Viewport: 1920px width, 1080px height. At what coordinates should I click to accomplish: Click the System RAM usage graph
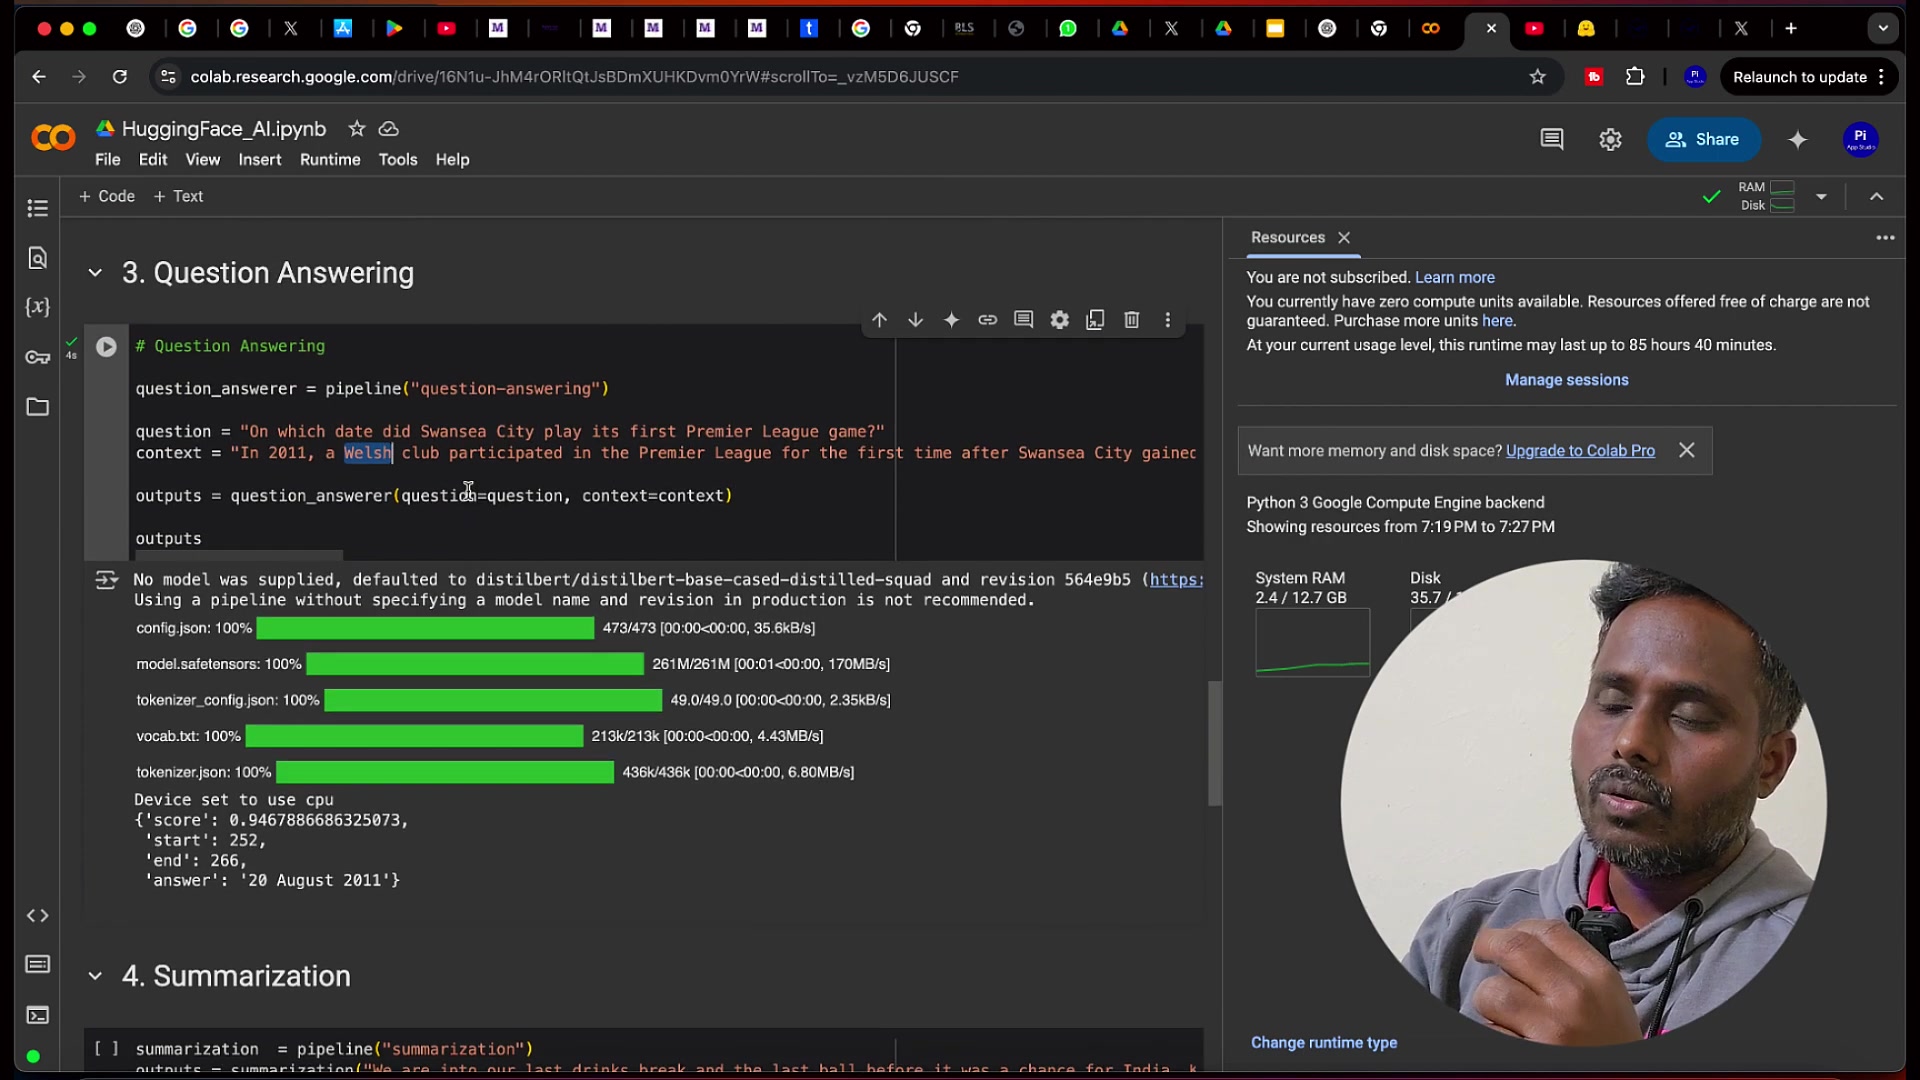click(1312, 643)
